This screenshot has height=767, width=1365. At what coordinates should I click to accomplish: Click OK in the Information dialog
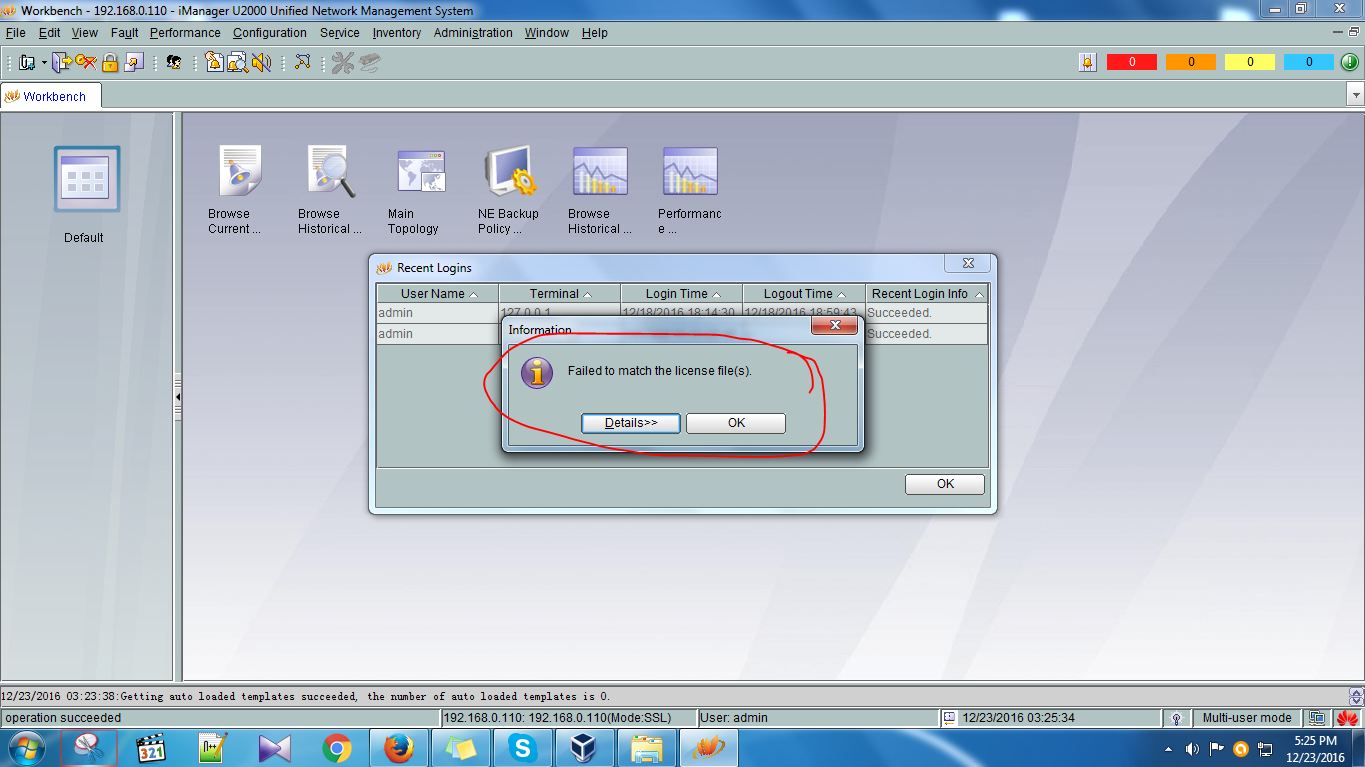[x=736, y=423]
